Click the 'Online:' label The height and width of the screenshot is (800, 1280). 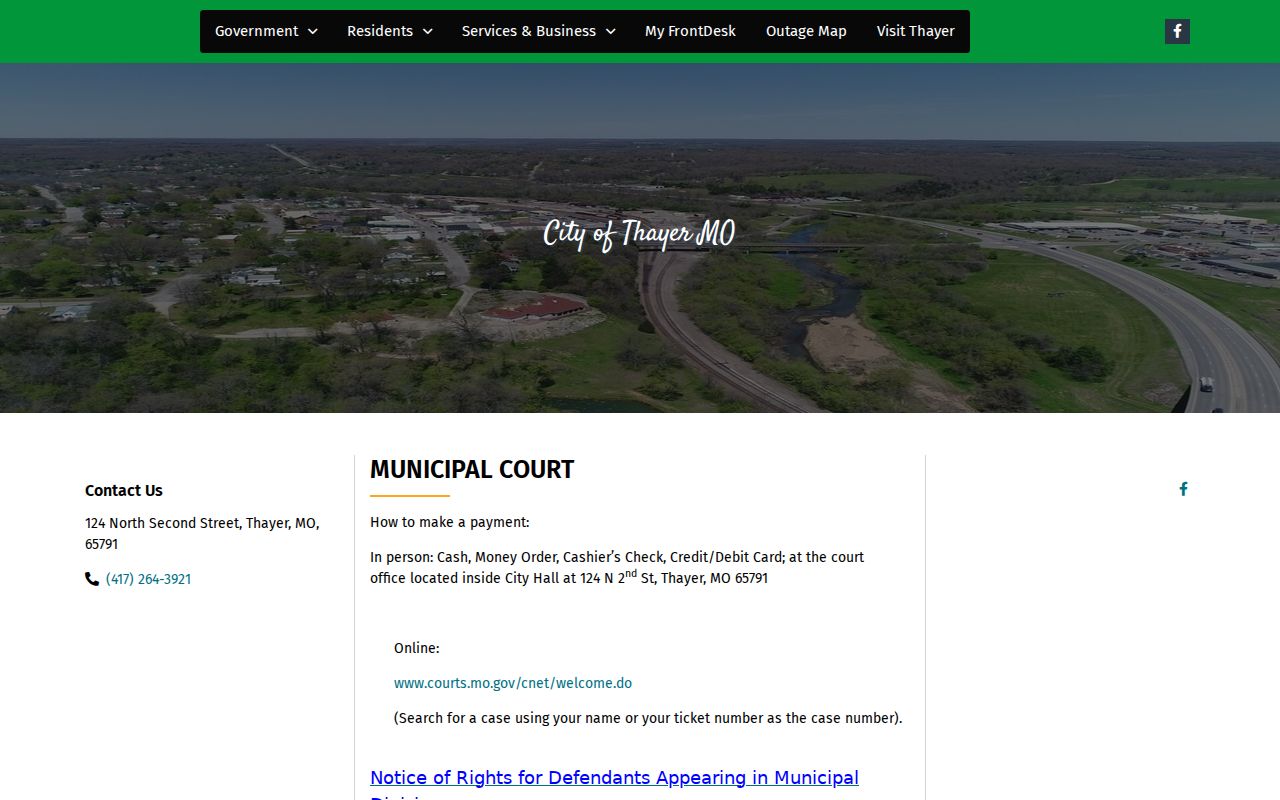coord(417,648)
